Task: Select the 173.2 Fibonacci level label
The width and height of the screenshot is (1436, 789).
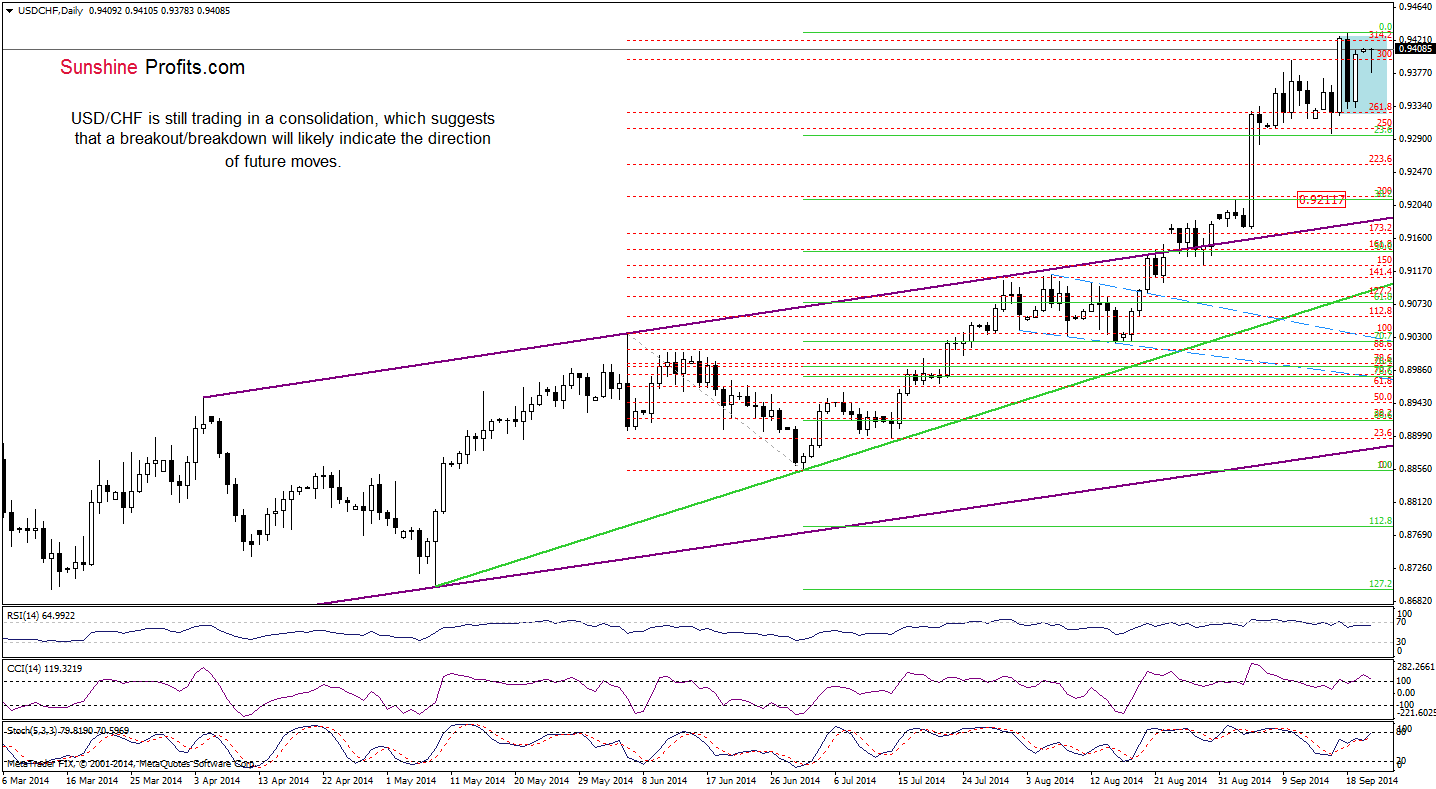Action: pyautogui.click(x=1380, y=228)
